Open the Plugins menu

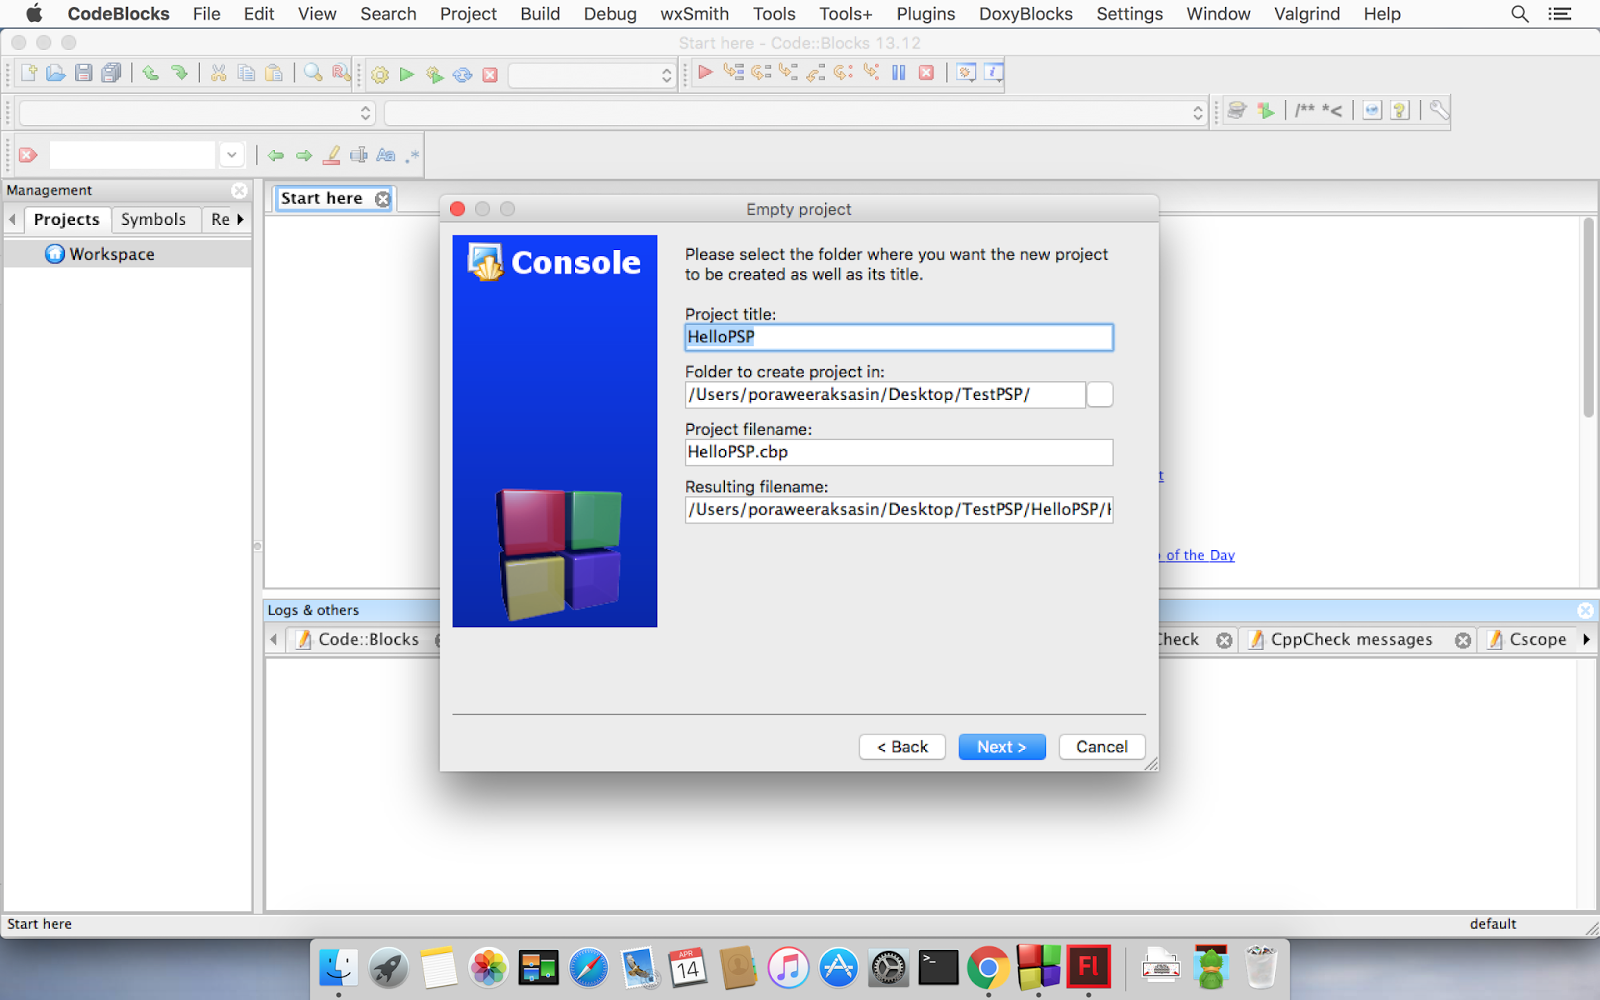925,14
